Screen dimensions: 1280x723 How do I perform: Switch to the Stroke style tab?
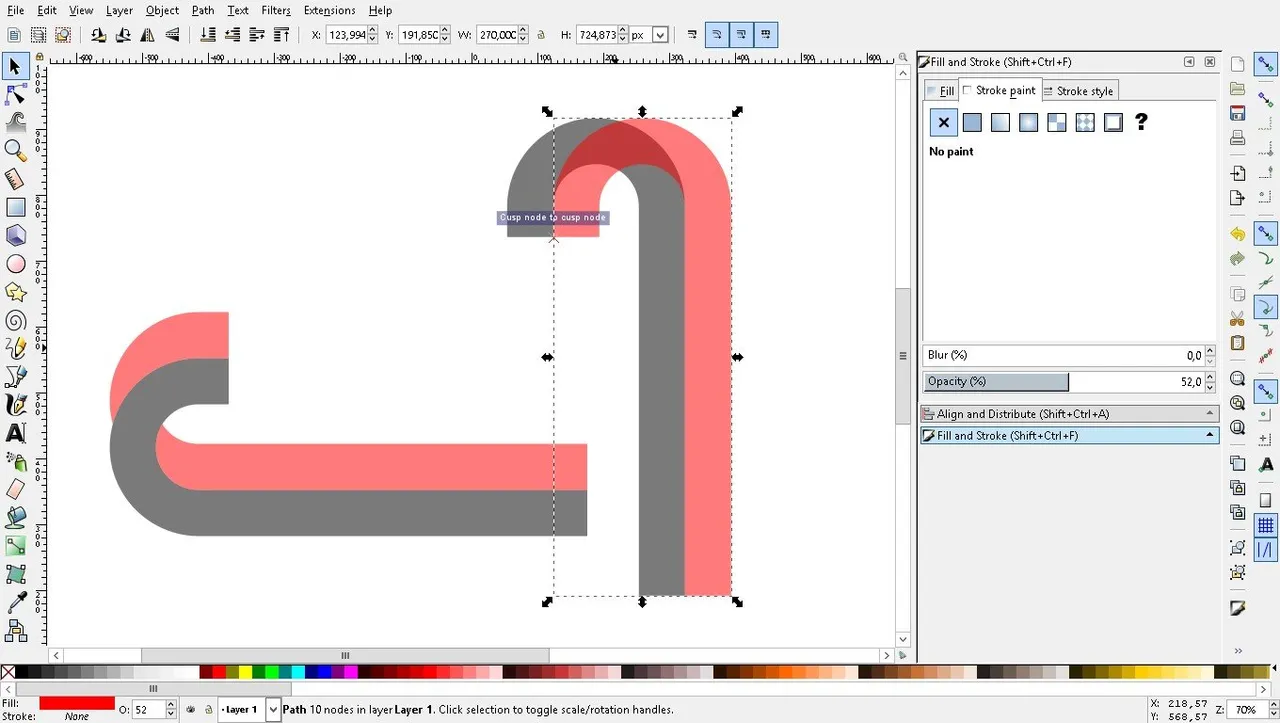pyautogui.click(x=1078, y=91)
